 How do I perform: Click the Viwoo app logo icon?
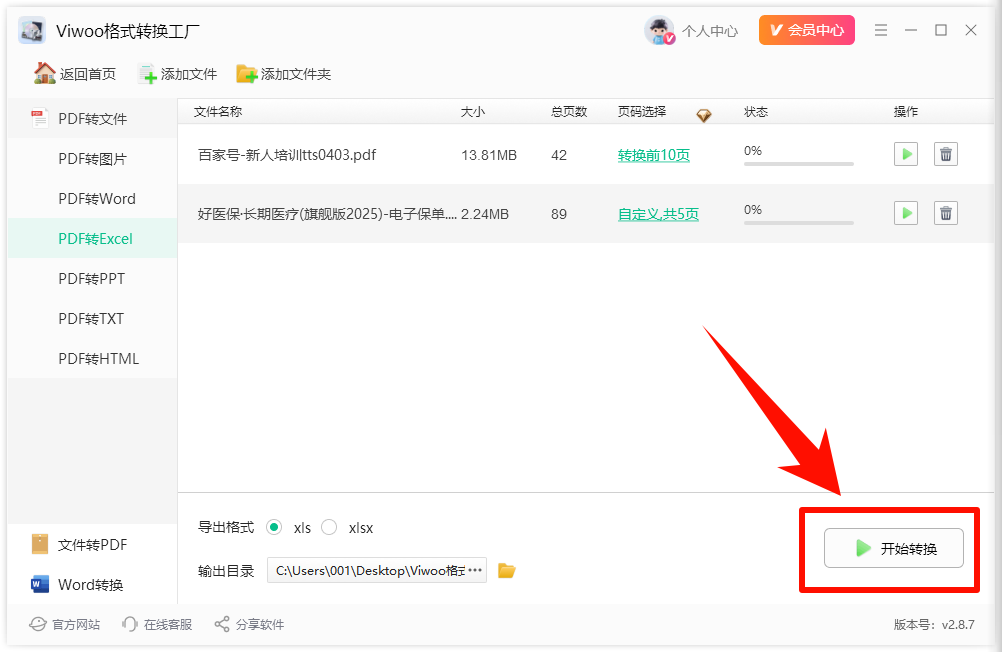(x=32, y=31)
